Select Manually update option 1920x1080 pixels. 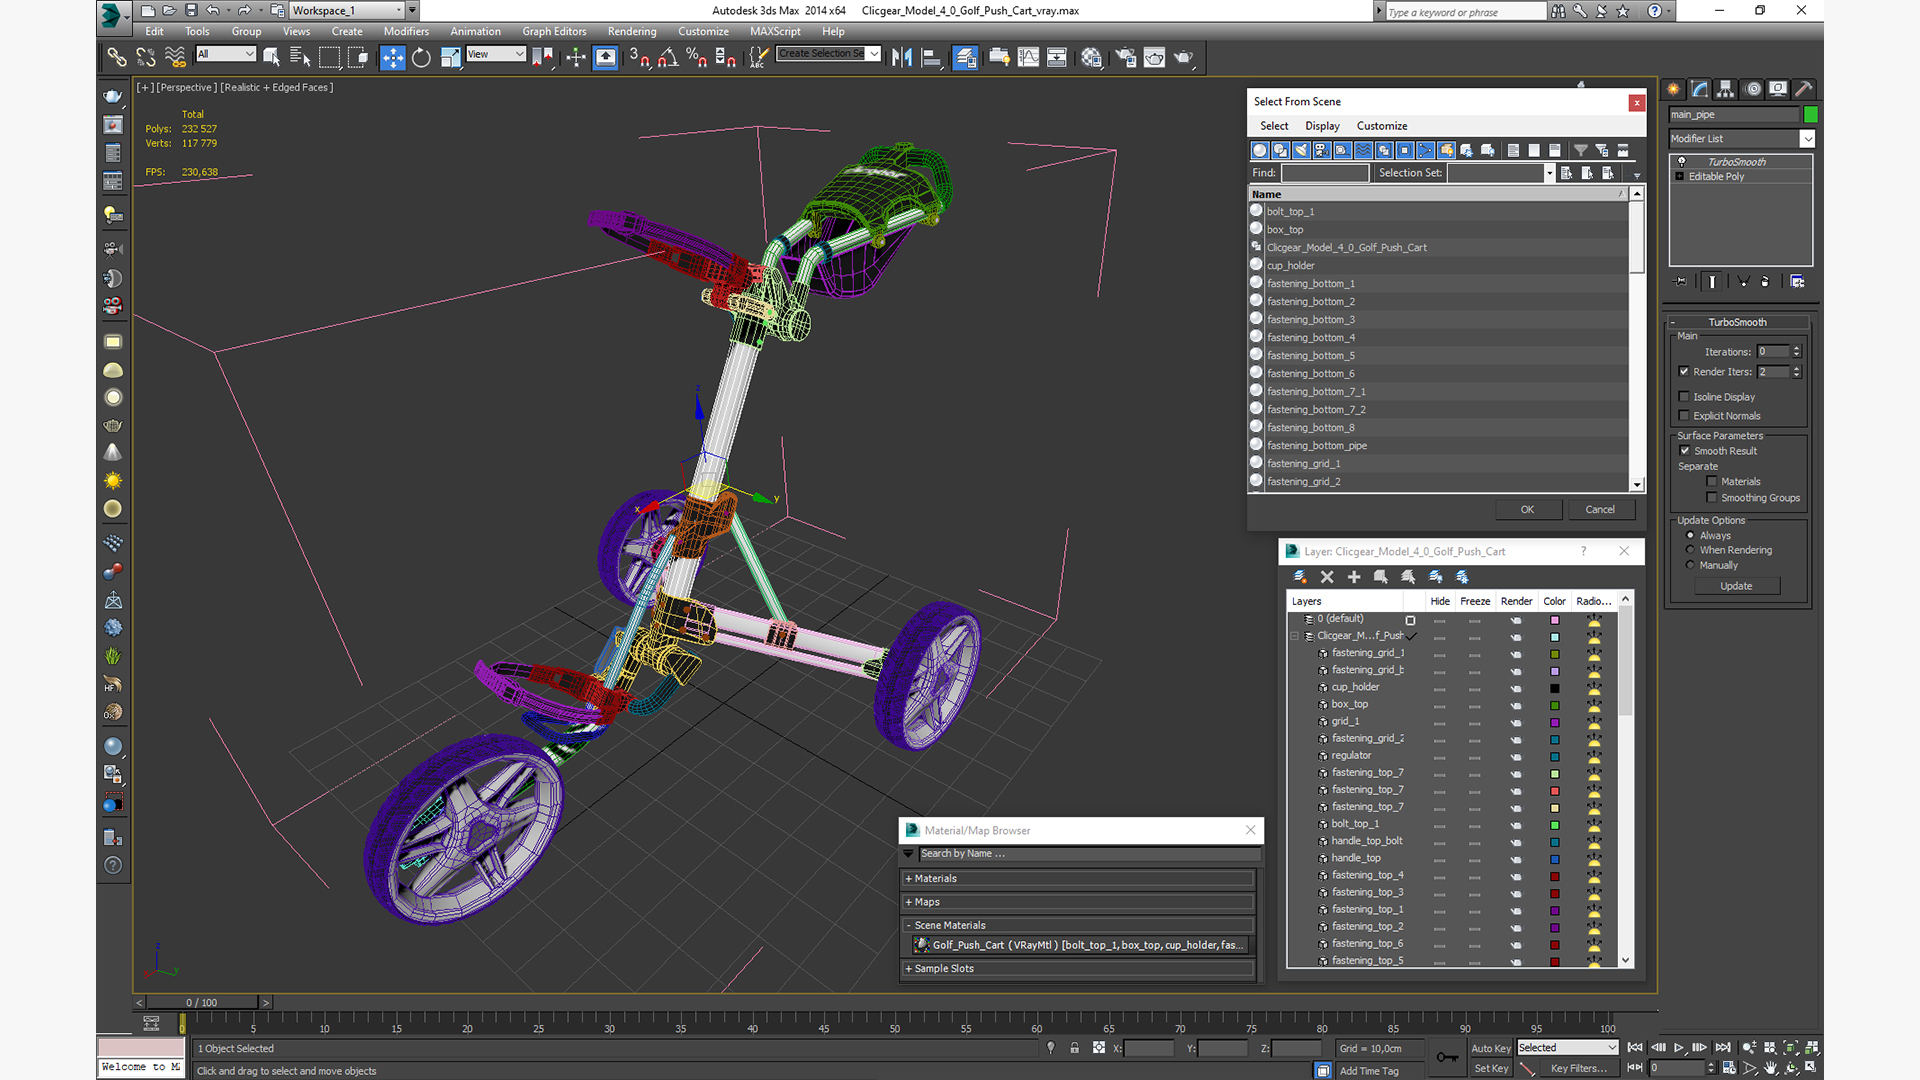pyautogui.click(x=1691, y=565)
